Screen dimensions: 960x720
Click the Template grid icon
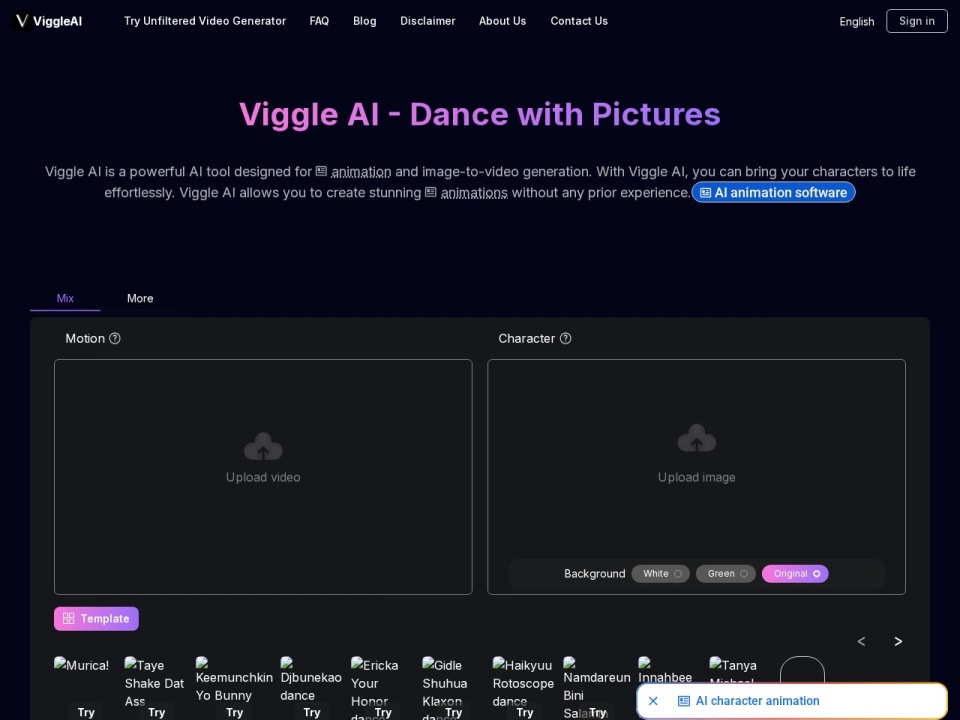coord(69,618)
